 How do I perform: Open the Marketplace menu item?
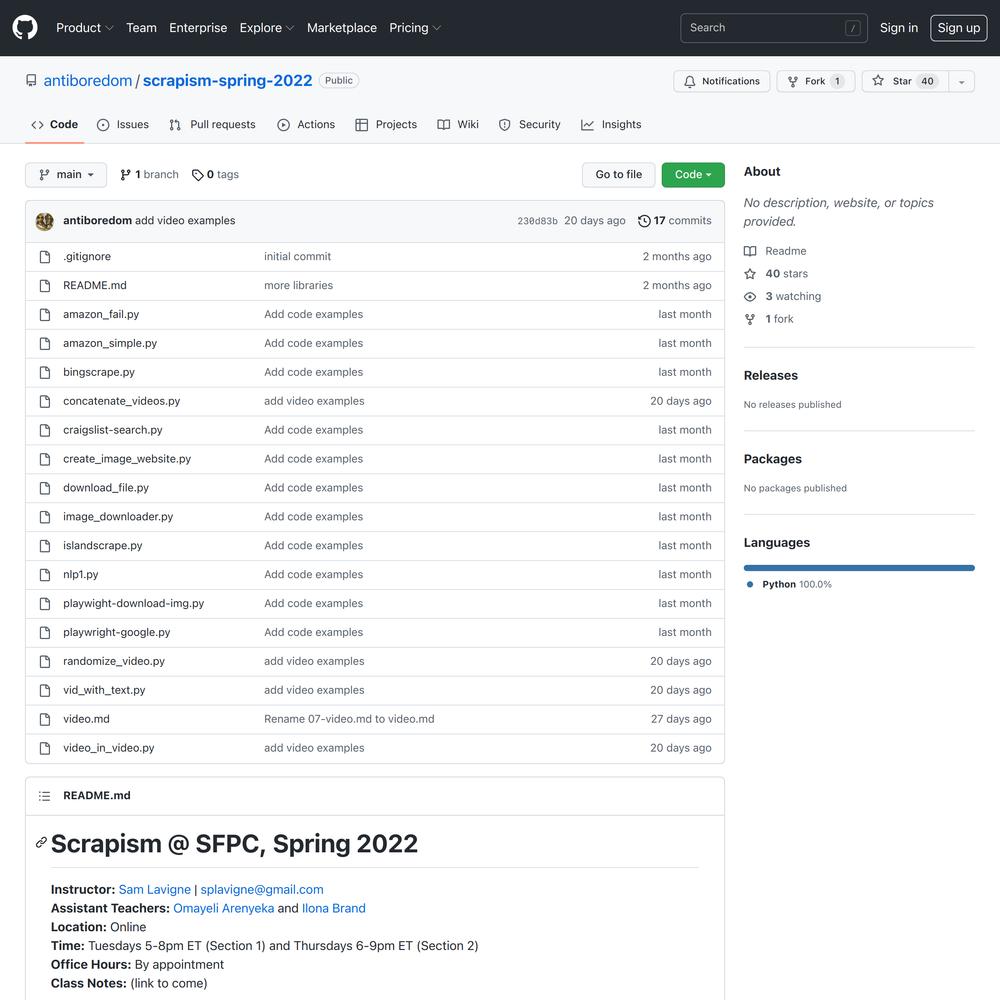342,27
